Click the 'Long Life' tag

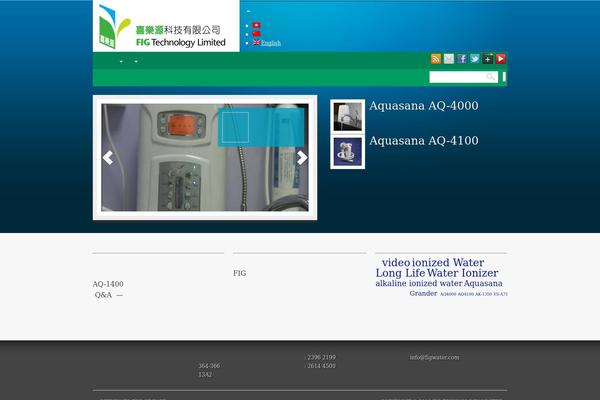(400, 273)
